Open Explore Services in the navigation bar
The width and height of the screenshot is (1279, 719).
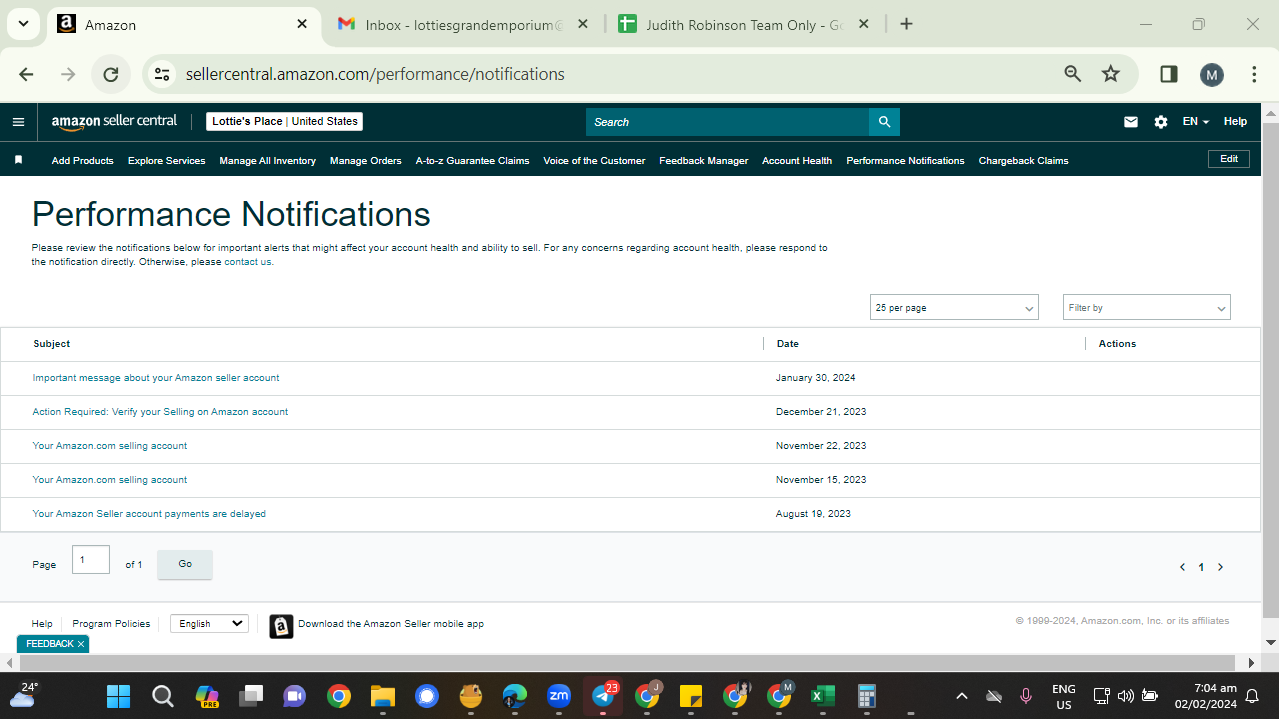(166, 160)
